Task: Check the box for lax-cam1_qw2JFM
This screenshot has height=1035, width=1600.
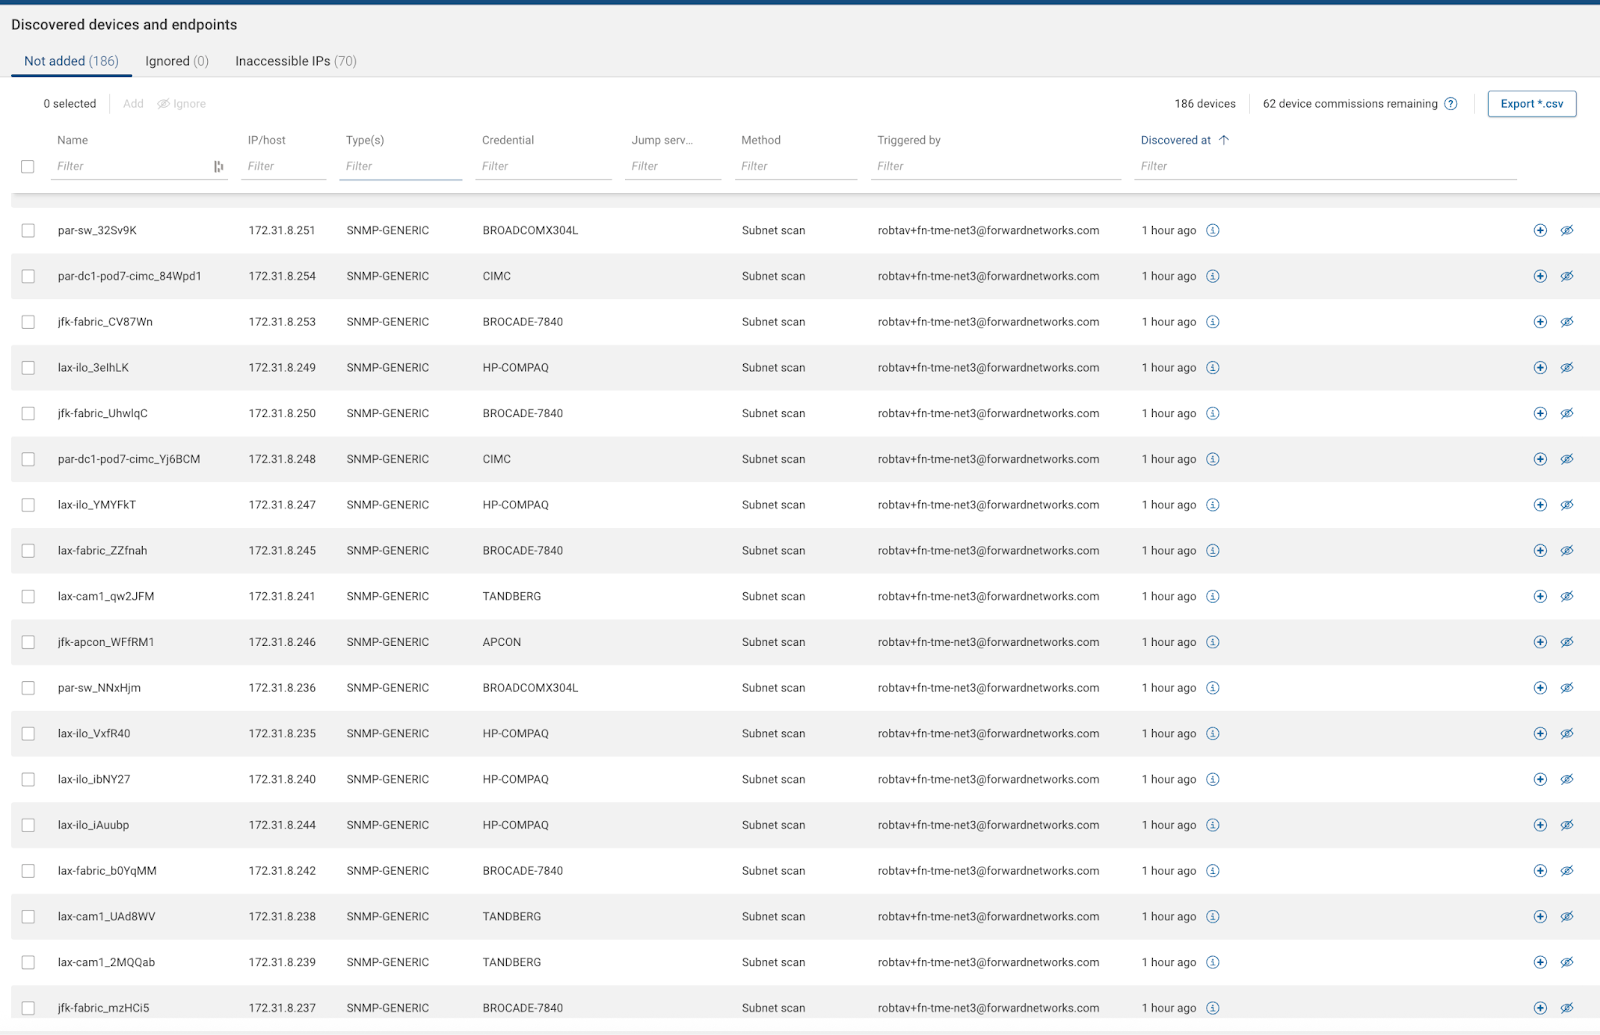Action: coord(28,596)
